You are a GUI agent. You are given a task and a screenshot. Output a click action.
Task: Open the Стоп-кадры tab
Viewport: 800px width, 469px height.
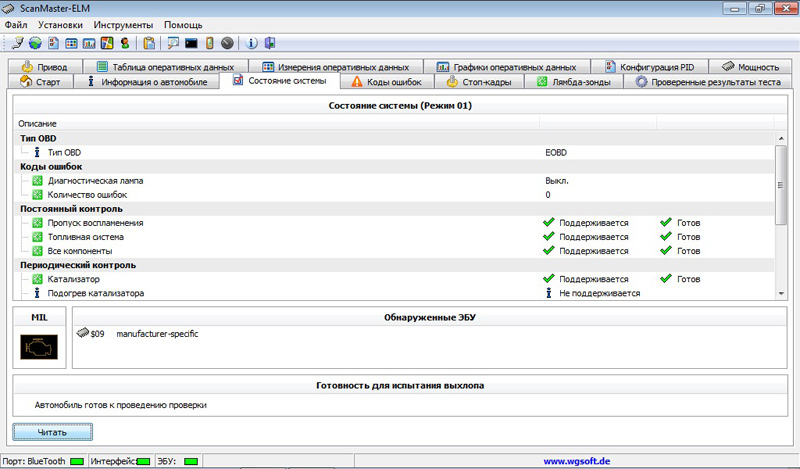point(479,82)
